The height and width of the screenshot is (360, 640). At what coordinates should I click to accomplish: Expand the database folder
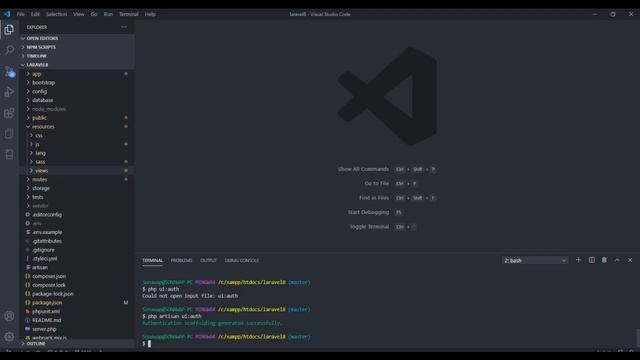point(77,100)
